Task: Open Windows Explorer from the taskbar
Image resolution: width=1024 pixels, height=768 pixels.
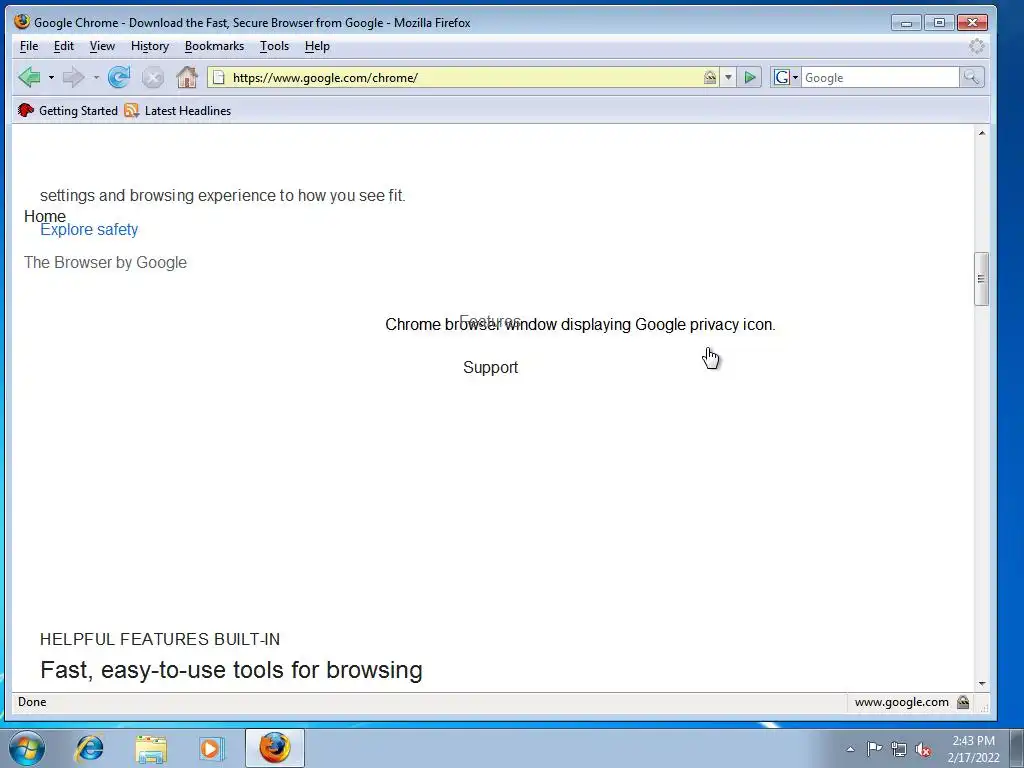Action: tap(151, 748)
